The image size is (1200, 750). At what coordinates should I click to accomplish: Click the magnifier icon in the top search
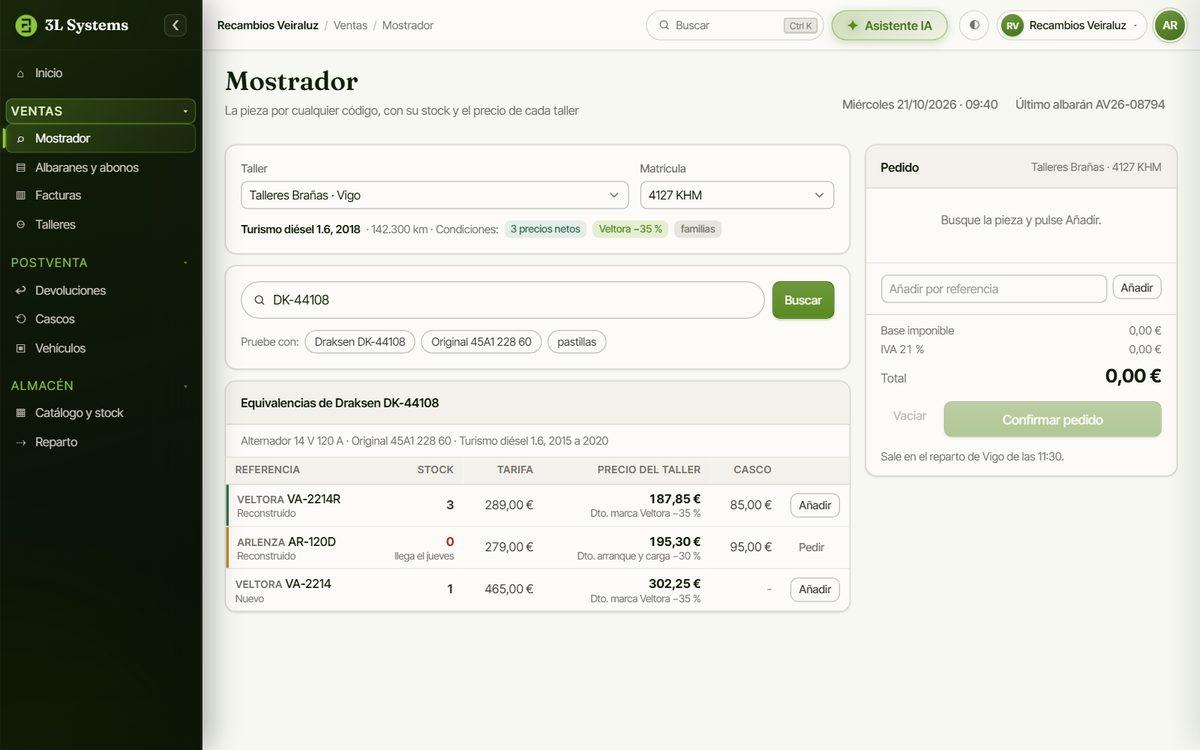664,25
